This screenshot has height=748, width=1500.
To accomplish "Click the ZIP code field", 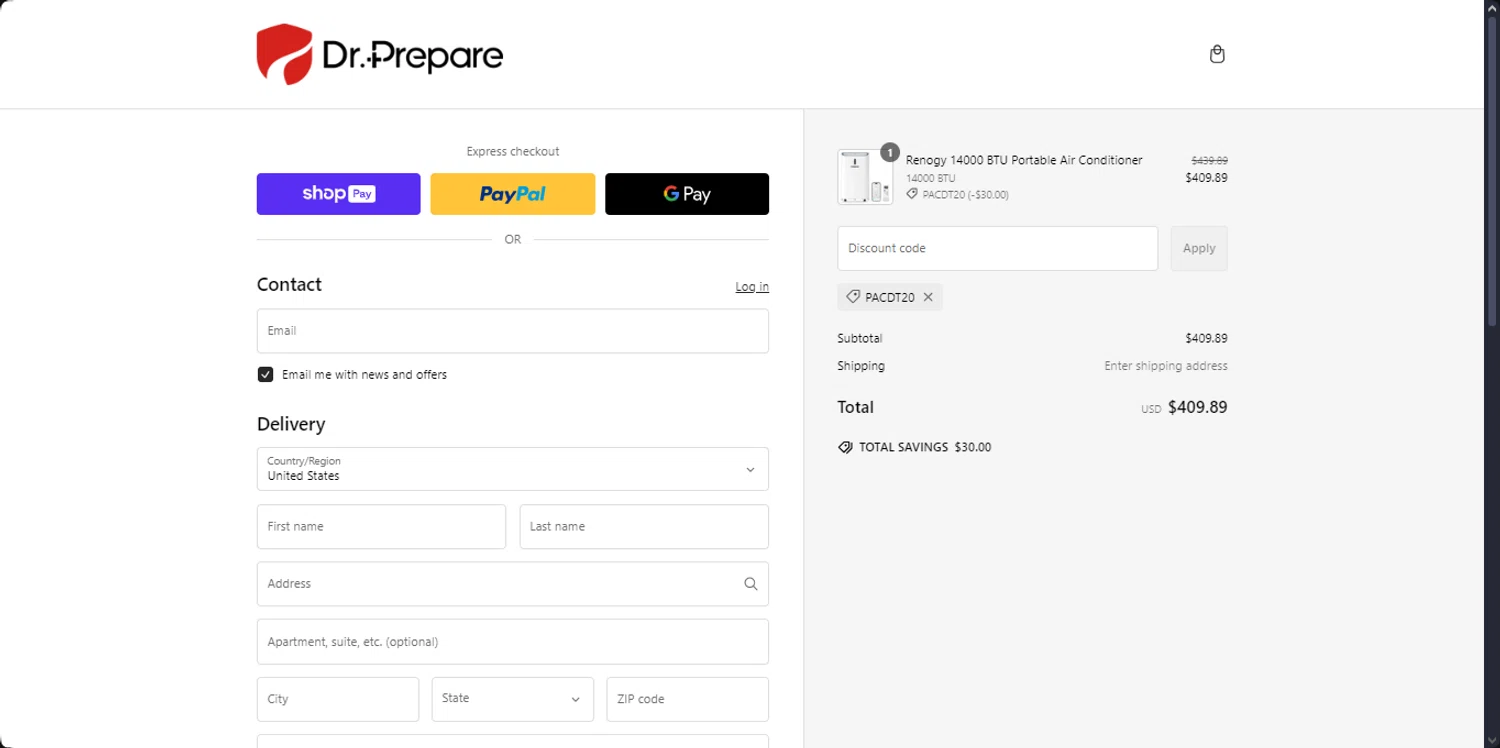I will point(688,699).
